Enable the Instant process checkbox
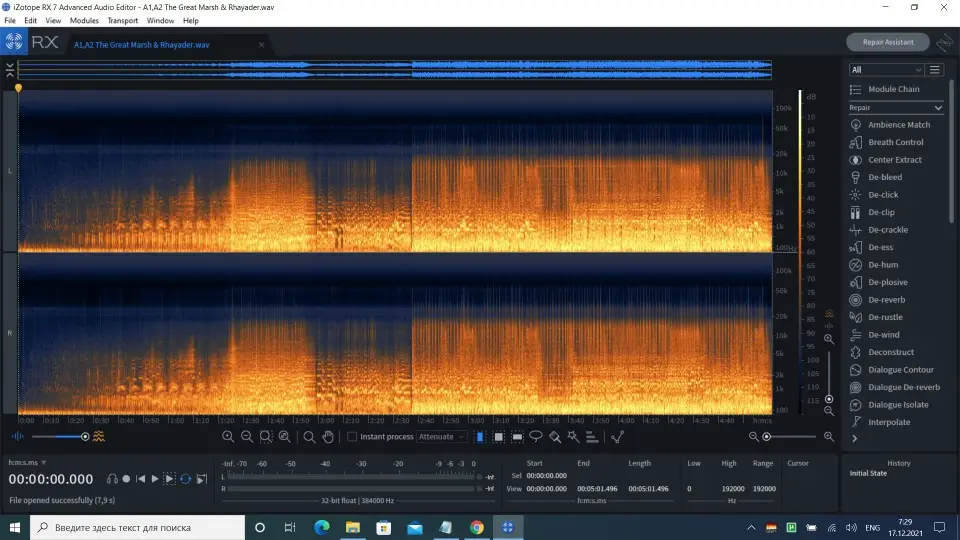The image size is (960, 540). pyautogui.click(x=352, y=437)
